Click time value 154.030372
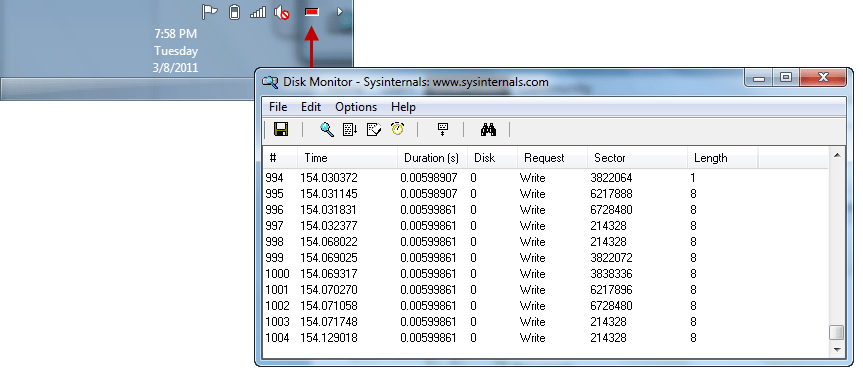This screenshot has width=863, height=377. pyautogui.click(x=329, y=178)
